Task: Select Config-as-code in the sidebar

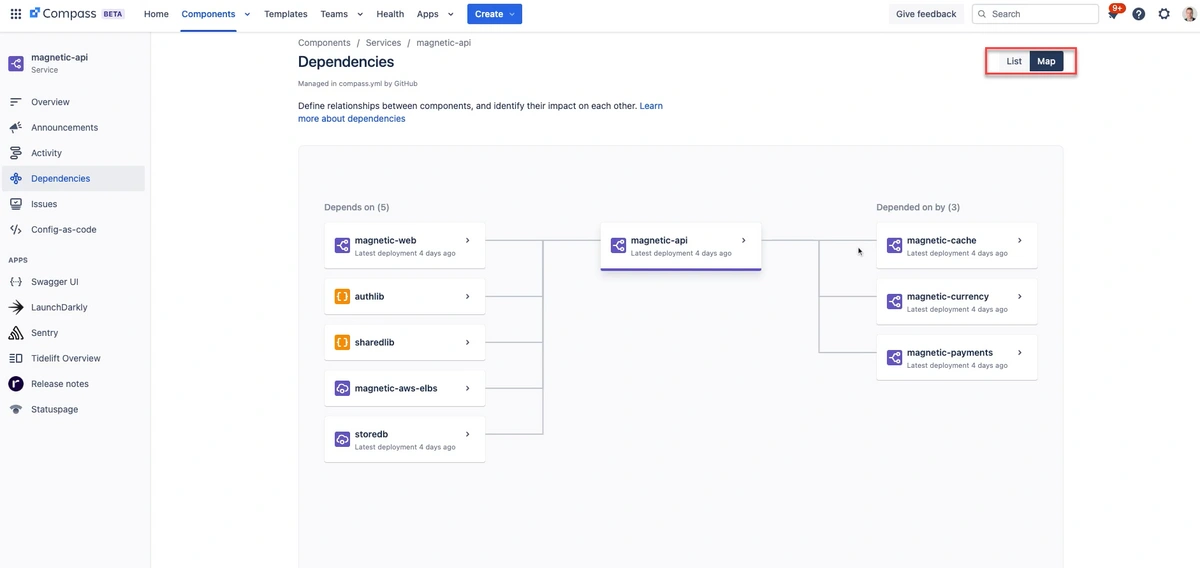Action: (x=73, y=230)
